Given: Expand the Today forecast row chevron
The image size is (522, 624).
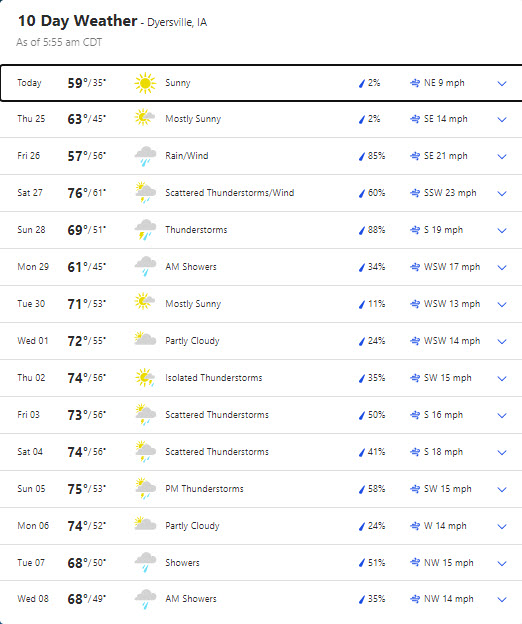Looking at the screenshot, I should pyautogui.click(x=502, y=84).
